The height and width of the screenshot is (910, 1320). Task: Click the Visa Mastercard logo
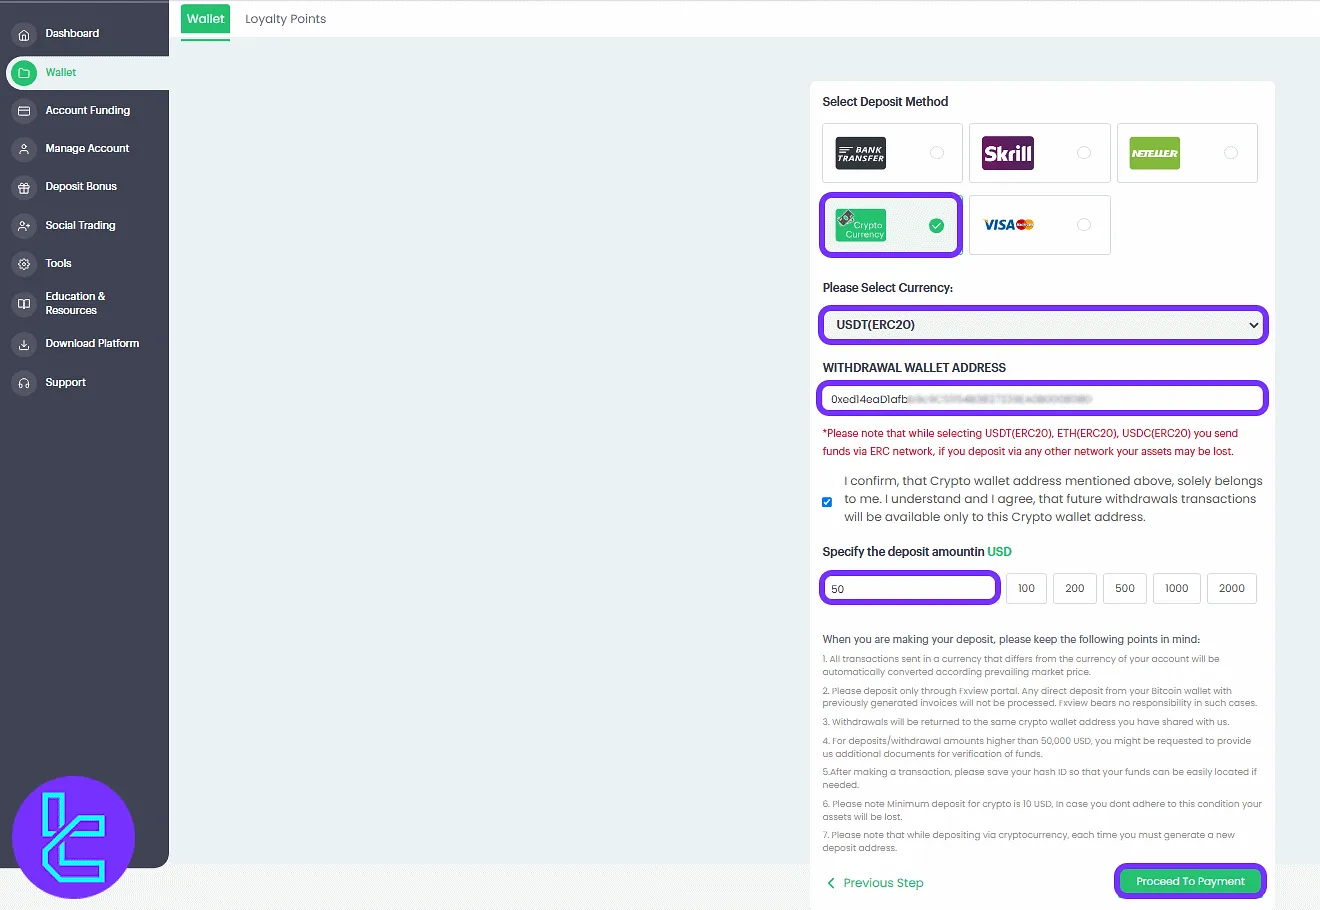click(x=1008, y=225)
